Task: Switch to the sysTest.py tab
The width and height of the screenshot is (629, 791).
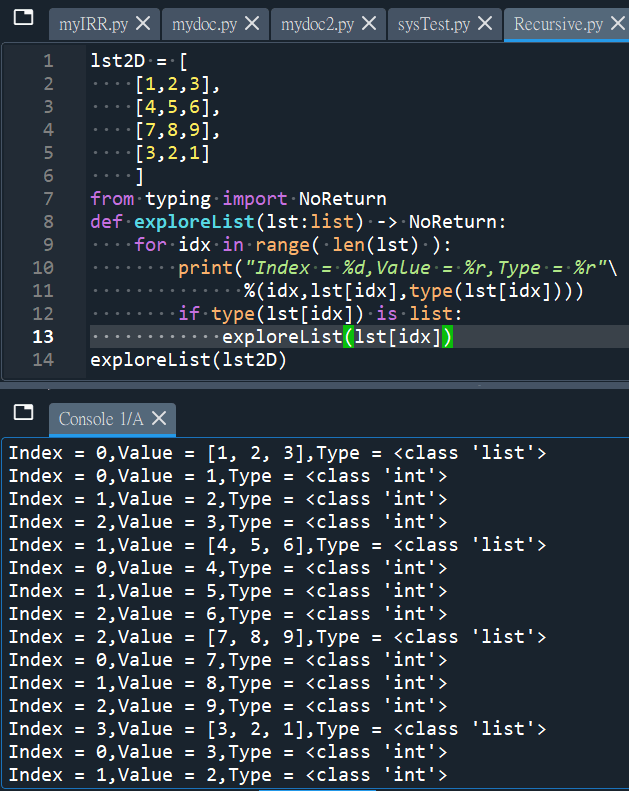Action: click(x=444, y=24)
